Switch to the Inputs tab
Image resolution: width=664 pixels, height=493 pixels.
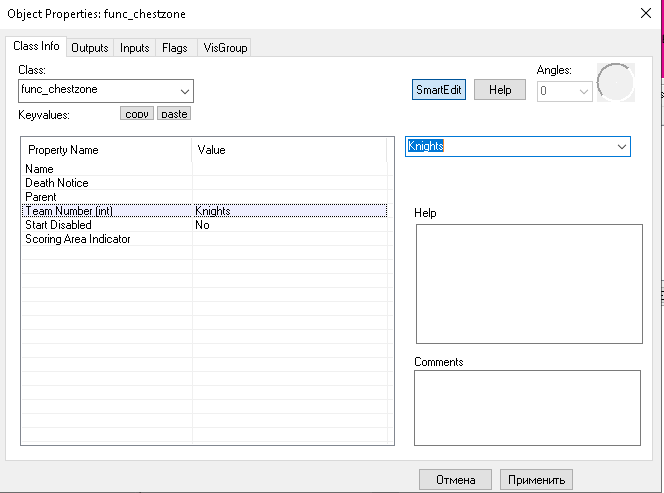(134, 48)
